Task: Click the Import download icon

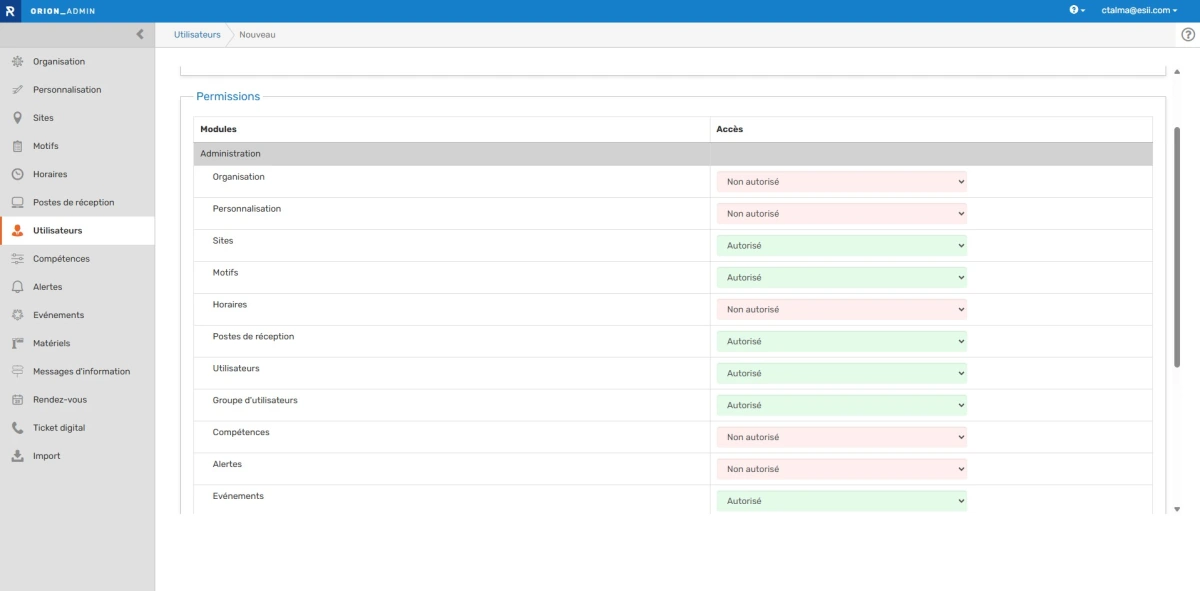Action: (17, 456)
